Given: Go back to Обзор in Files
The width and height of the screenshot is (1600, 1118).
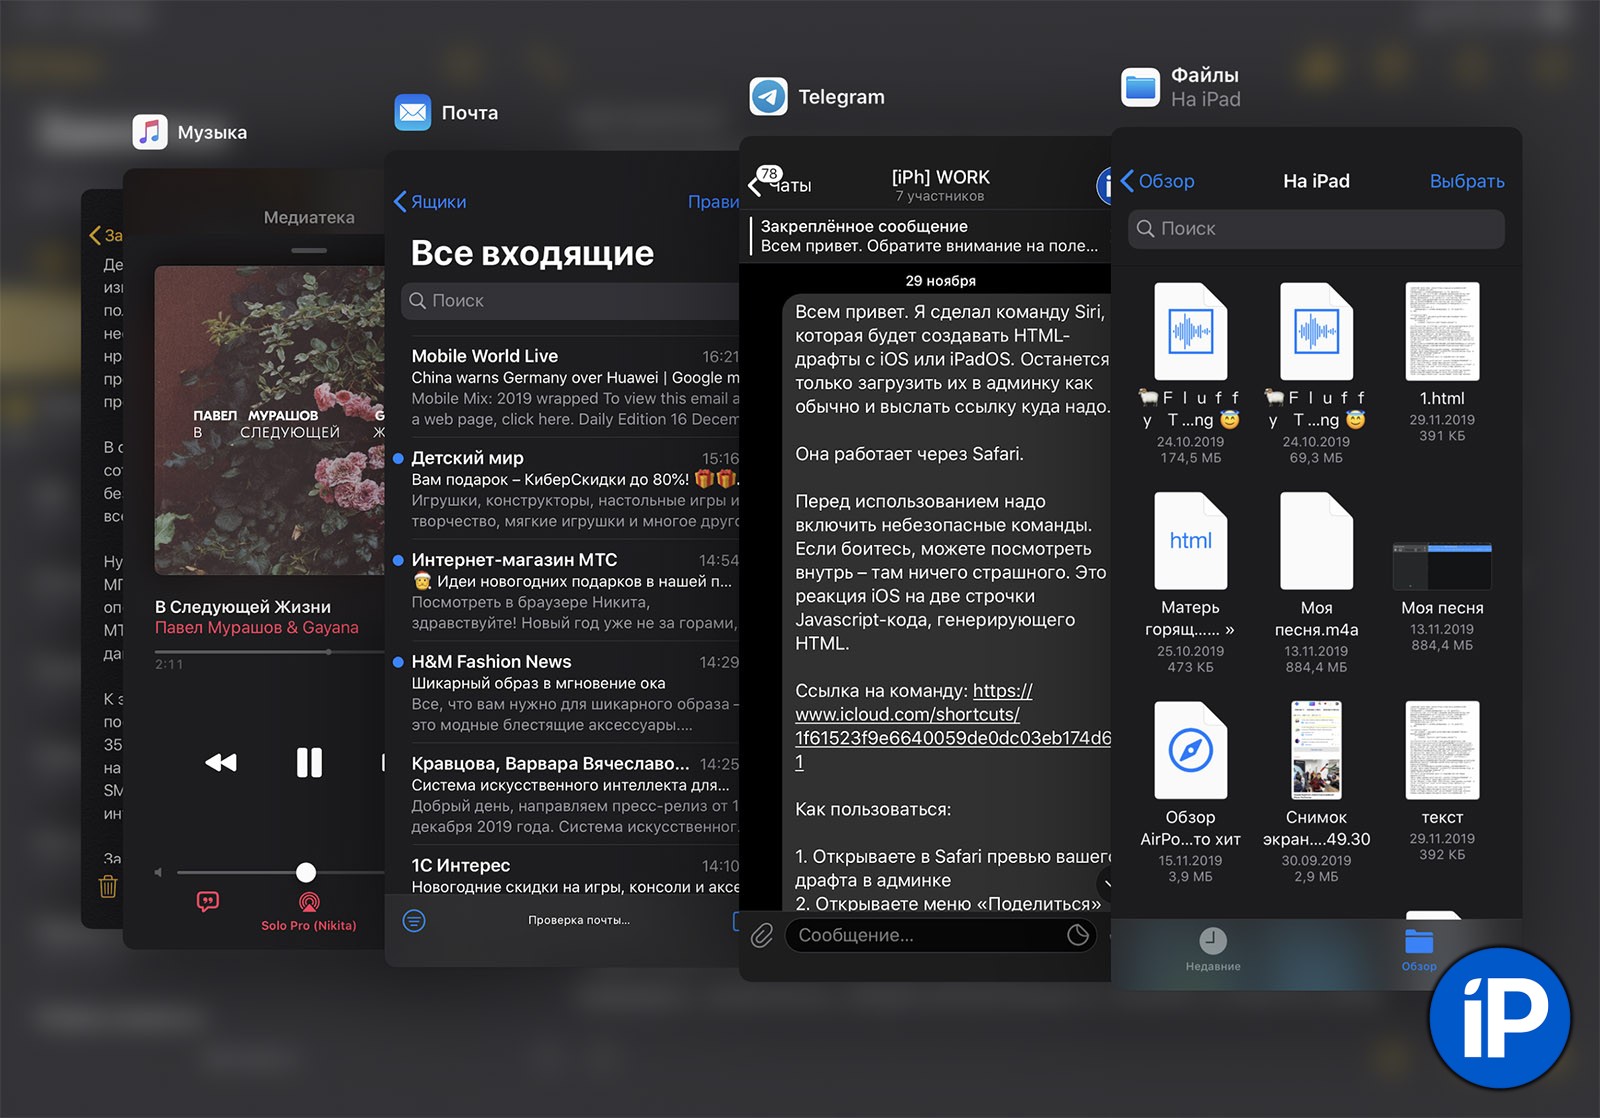Looking at the screenshot, I should click(1157, 181).
